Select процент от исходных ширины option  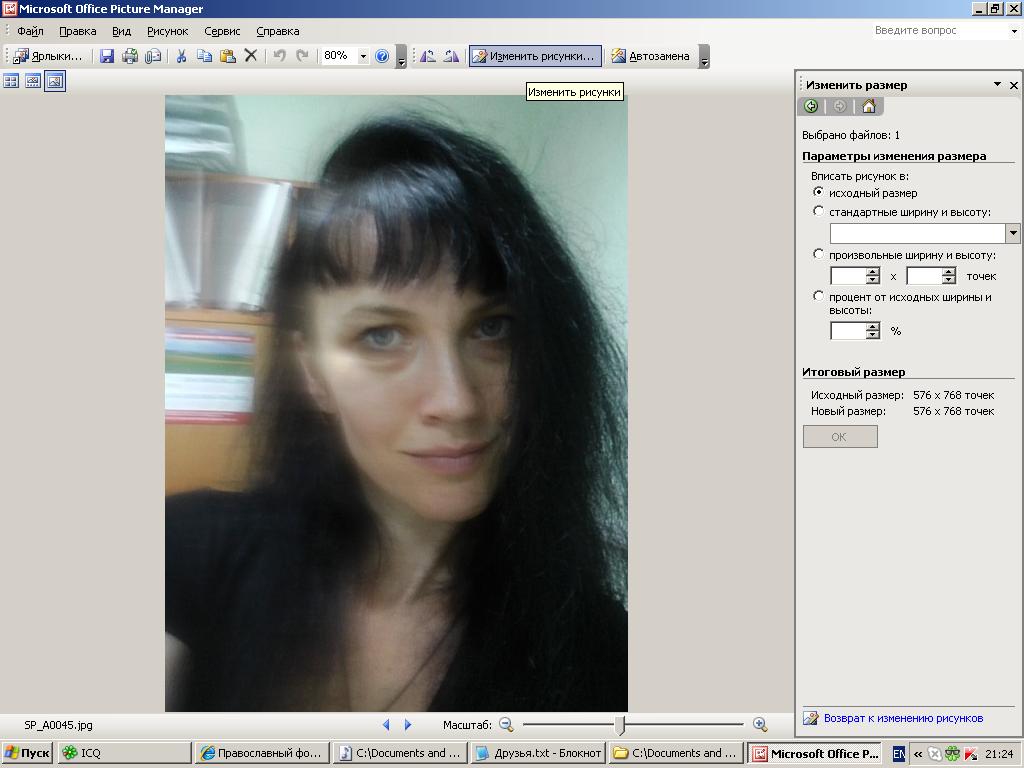(x=818, y=296)
